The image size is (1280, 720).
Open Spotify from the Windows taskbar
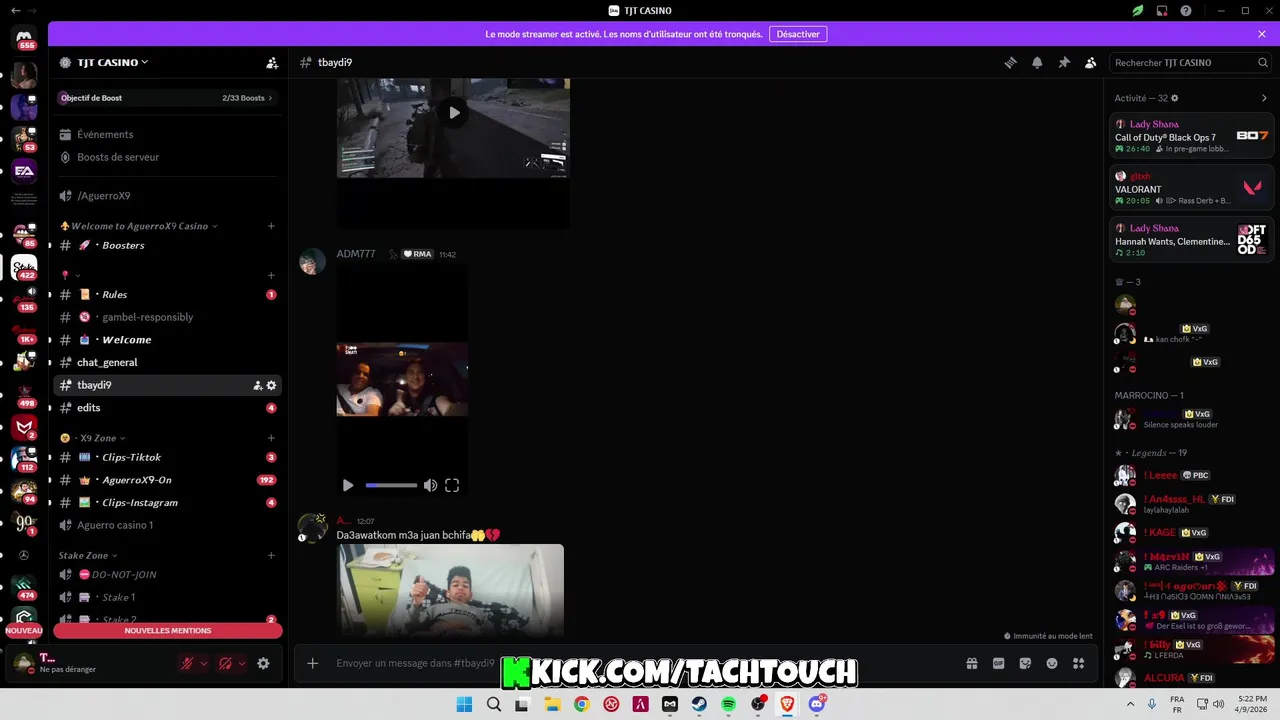[x=729, y=704]
